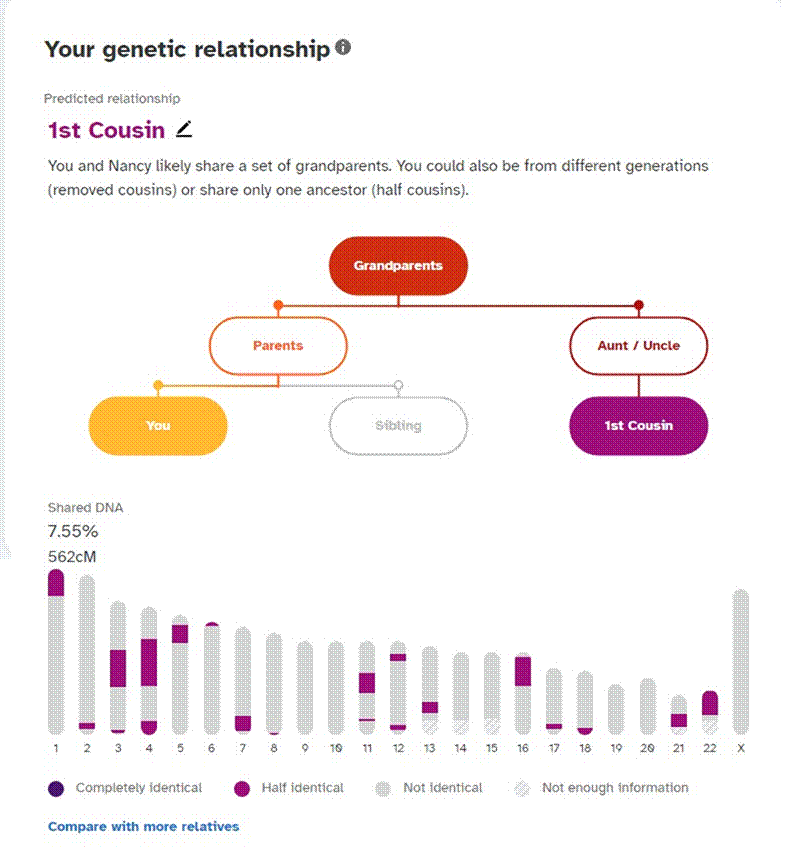This screenshot has height=851, width=785.
Task: Select the Grandparents node
Action: point(398,266)
